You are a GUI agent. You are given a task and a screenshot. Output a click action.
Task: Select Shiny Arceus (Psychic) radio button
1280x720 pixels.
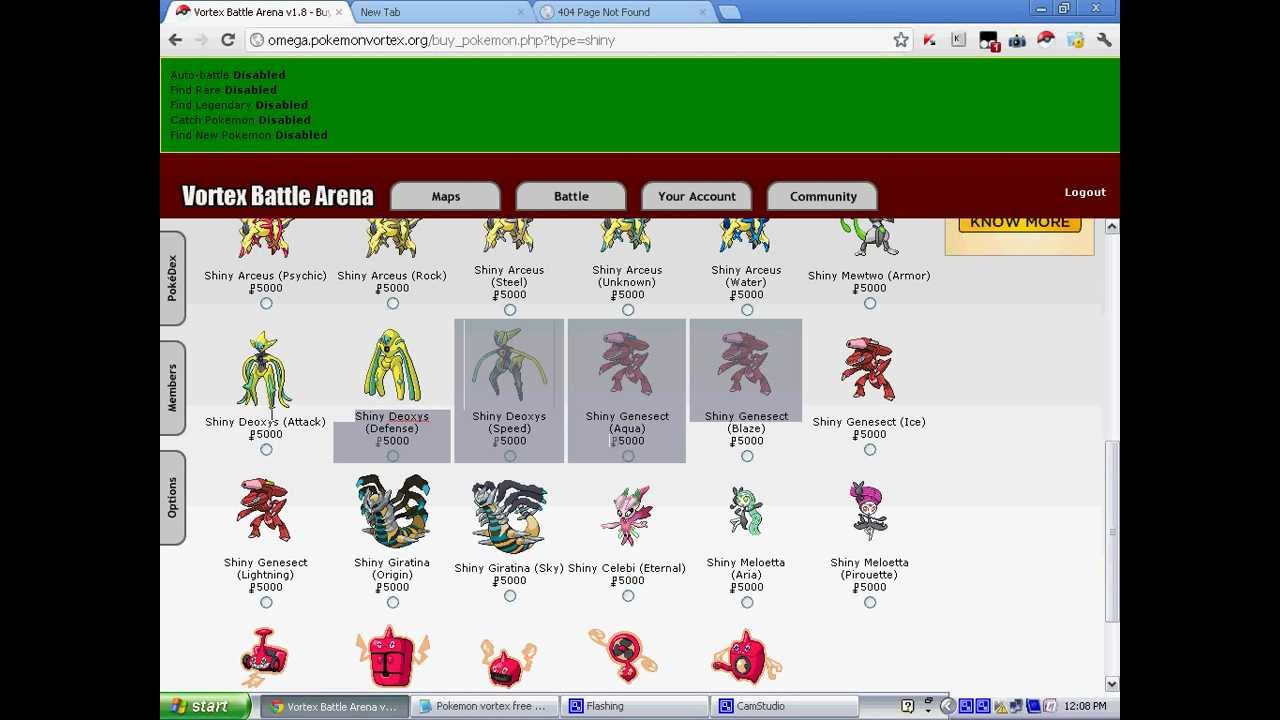click(x=266, y=303)
